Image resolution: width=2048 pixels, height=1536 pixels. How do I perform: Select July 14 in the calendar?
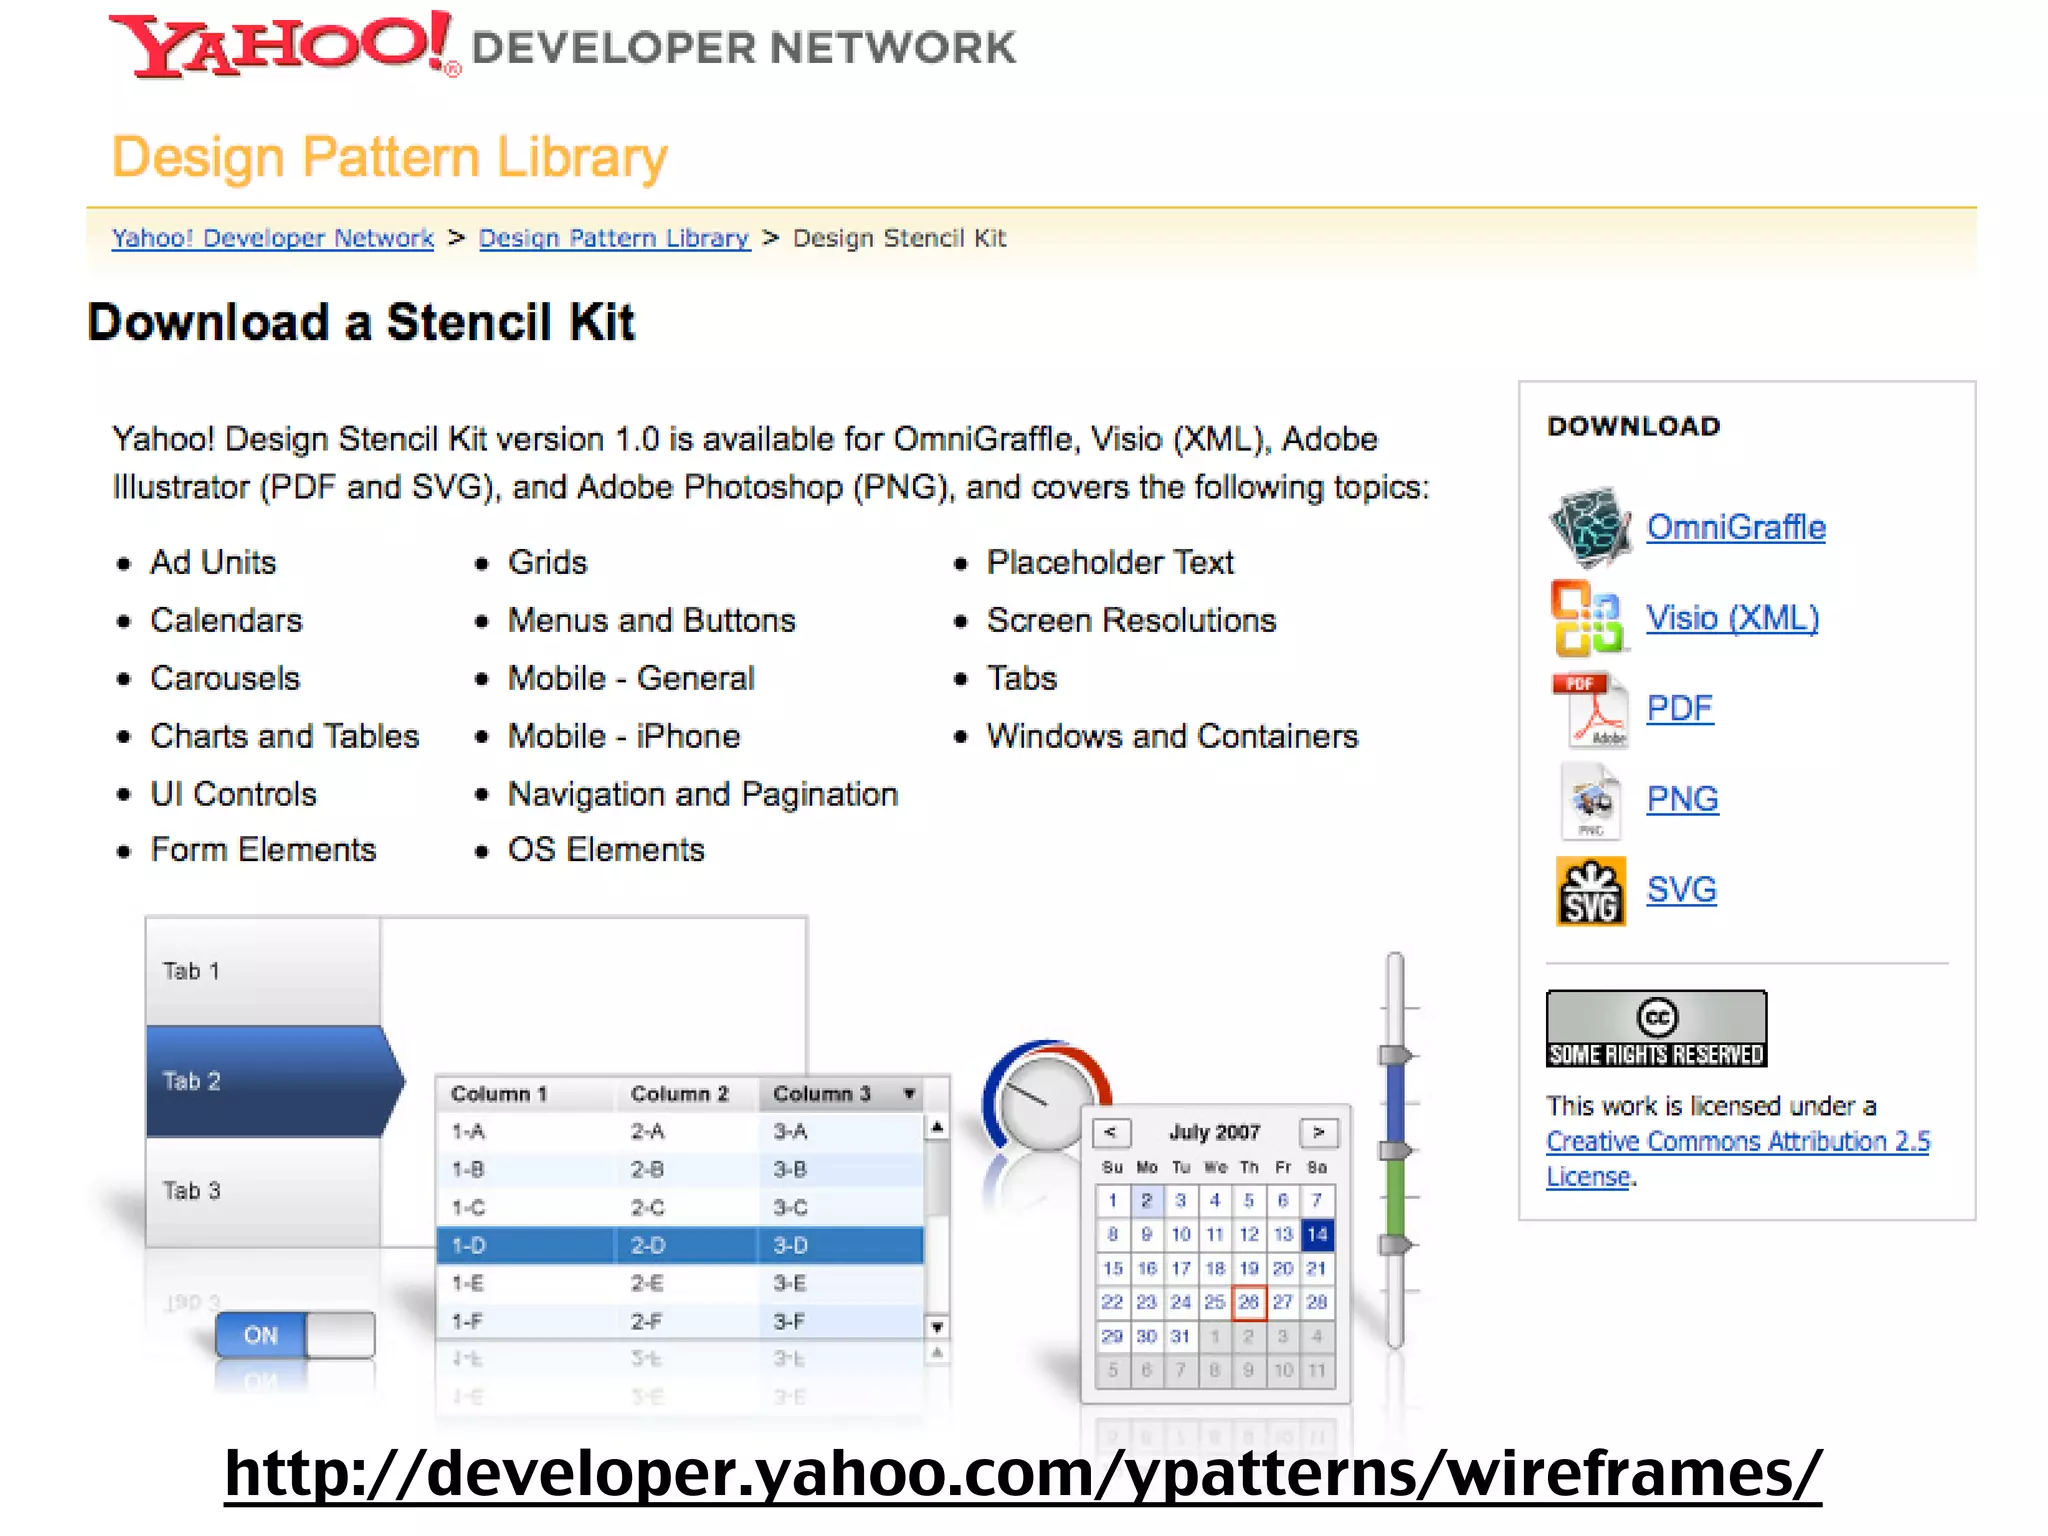tap(1317, 1235)
